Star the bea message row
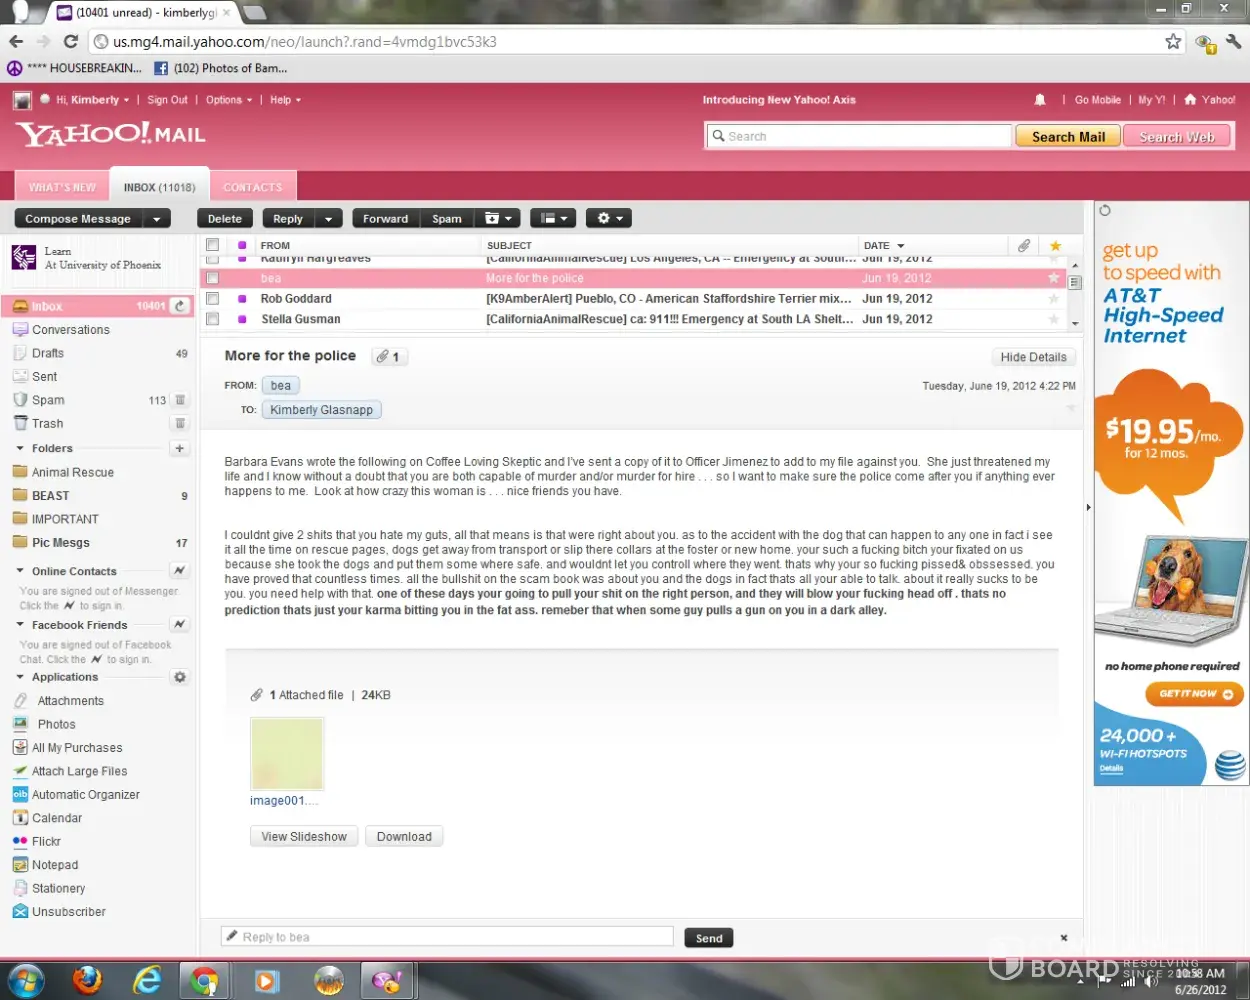This screenshot has width=1250, height=1000. pos(1053,278)
